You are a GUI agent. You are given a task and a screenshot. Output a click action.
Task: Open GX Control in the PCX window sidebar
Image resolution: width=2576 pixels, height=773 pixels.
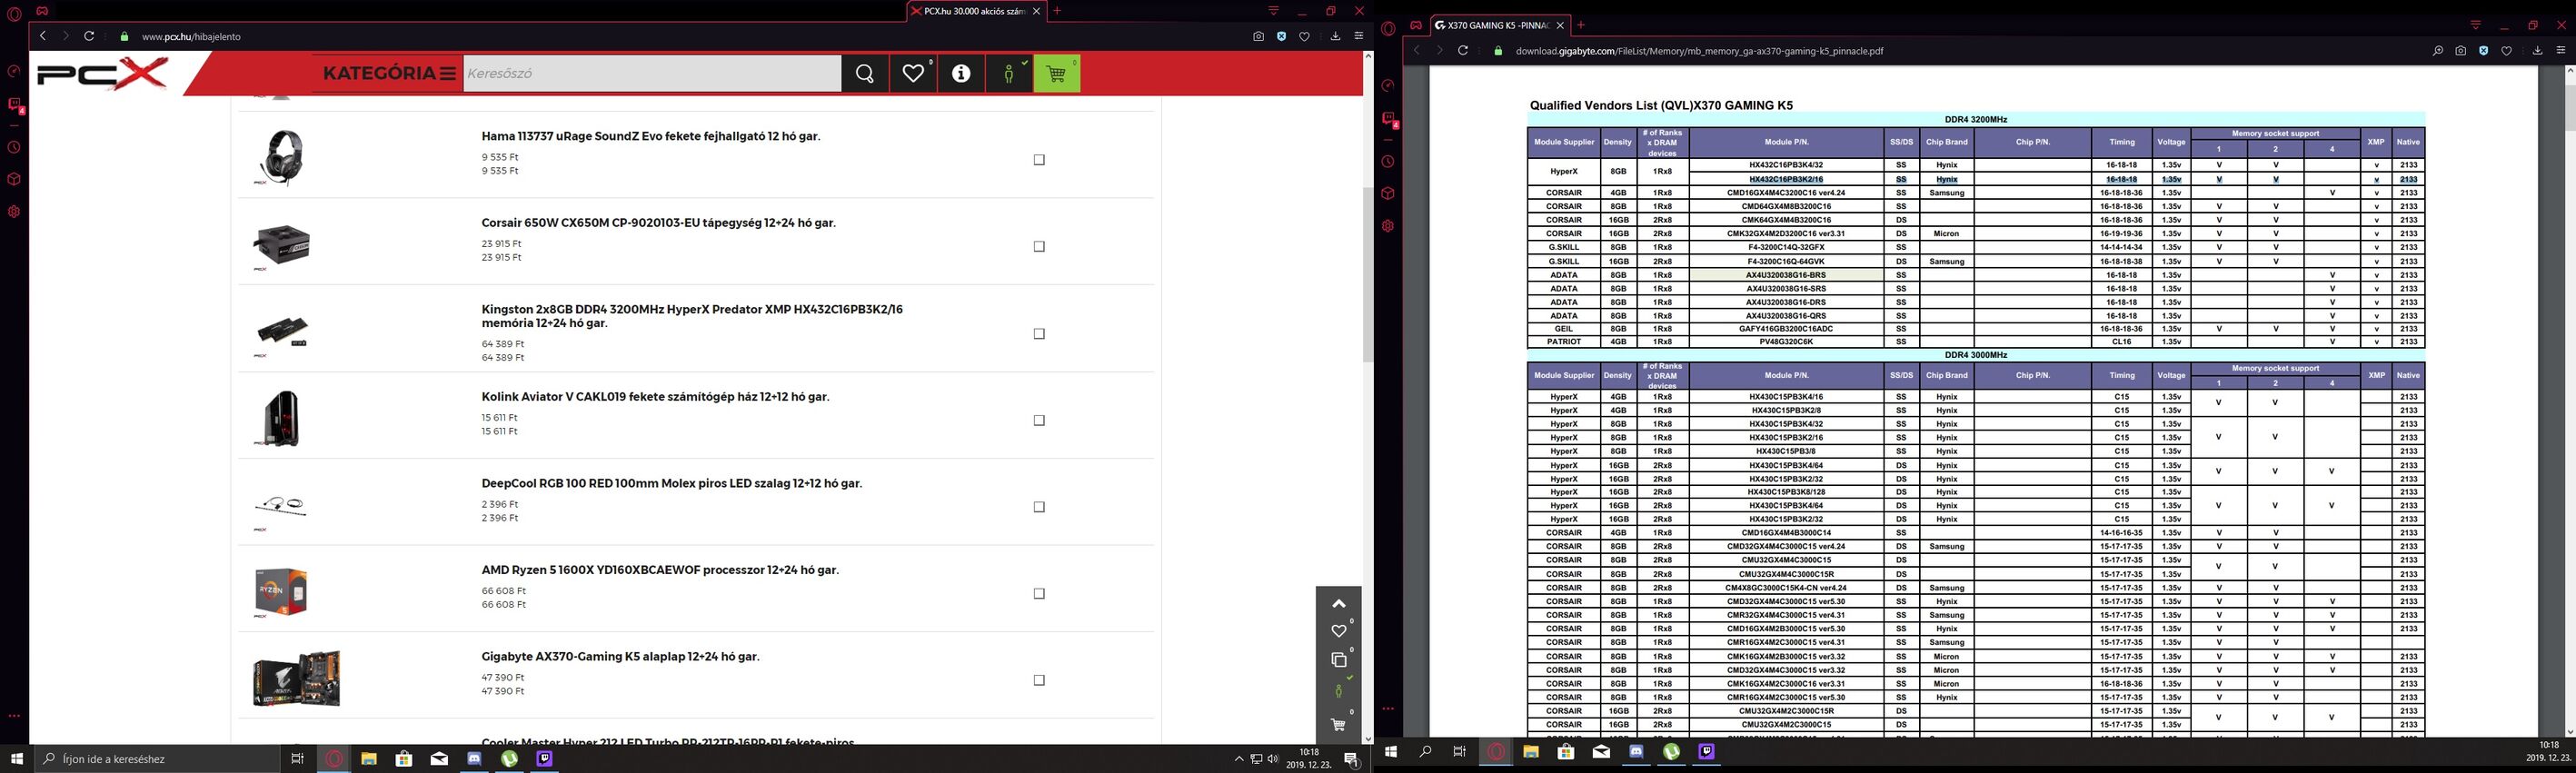(x=14, y=71)
